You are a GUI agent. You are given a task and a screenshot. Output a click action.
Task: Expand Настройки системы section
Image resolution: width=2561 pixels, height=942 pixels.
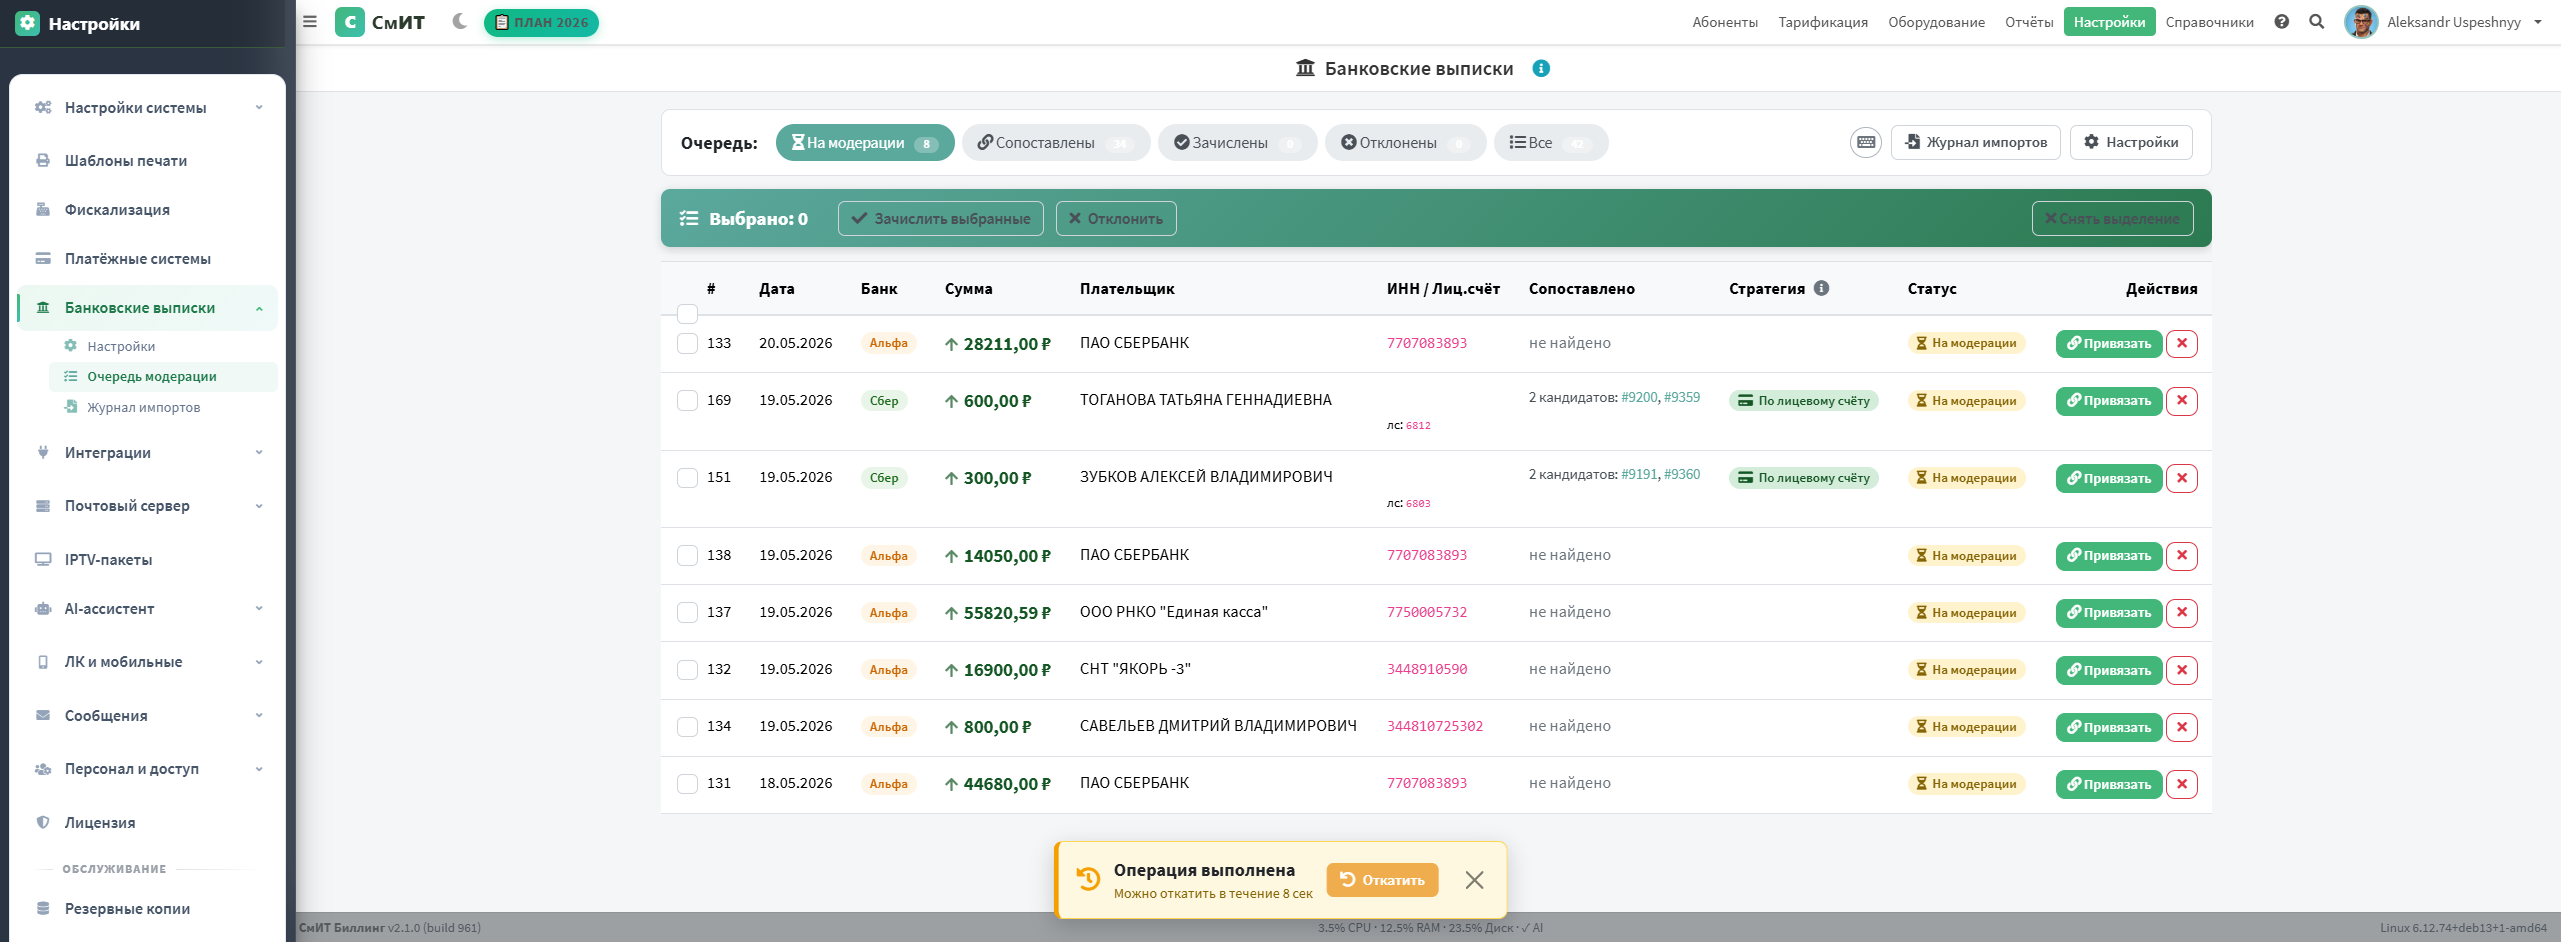[x=147, y=107]
